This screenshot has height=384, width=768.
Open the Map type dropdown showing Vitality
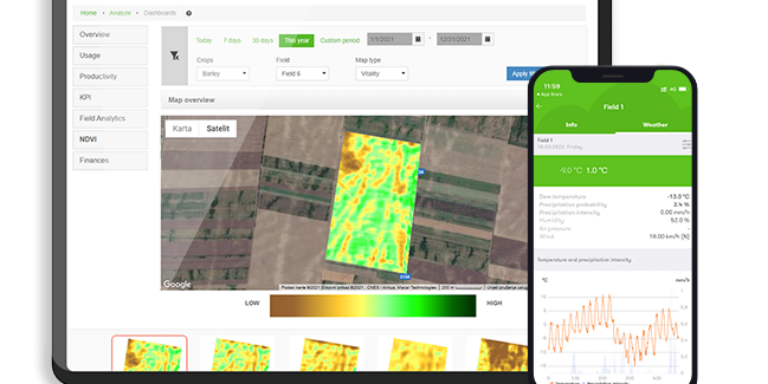(382, 74)
